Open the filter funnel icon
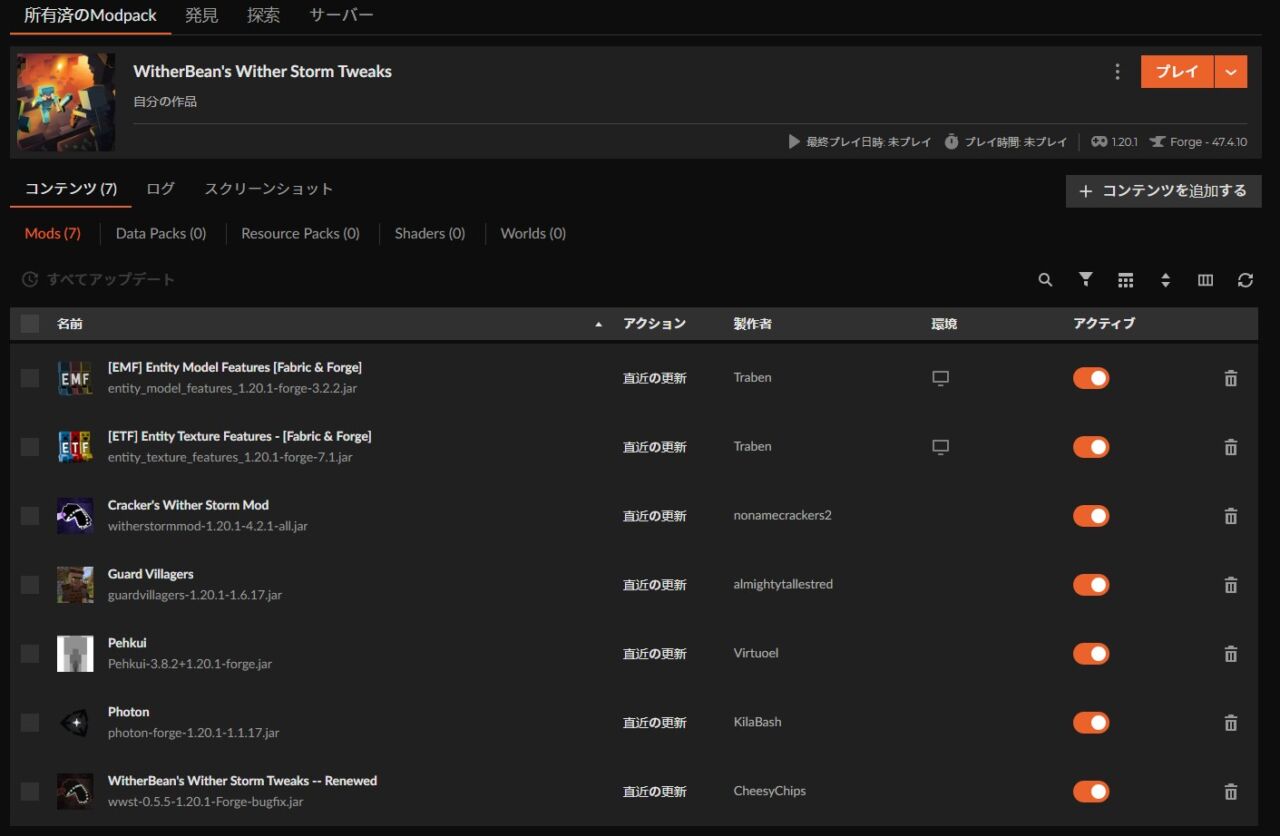 coord(1085,280)
